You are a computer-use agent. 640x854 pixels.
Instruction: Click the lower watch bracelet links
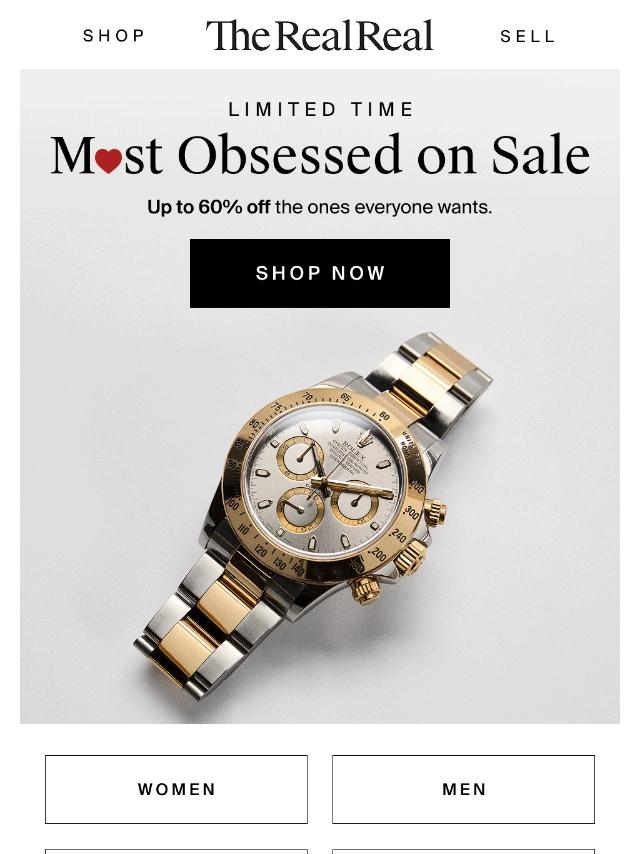pos(207,626)
